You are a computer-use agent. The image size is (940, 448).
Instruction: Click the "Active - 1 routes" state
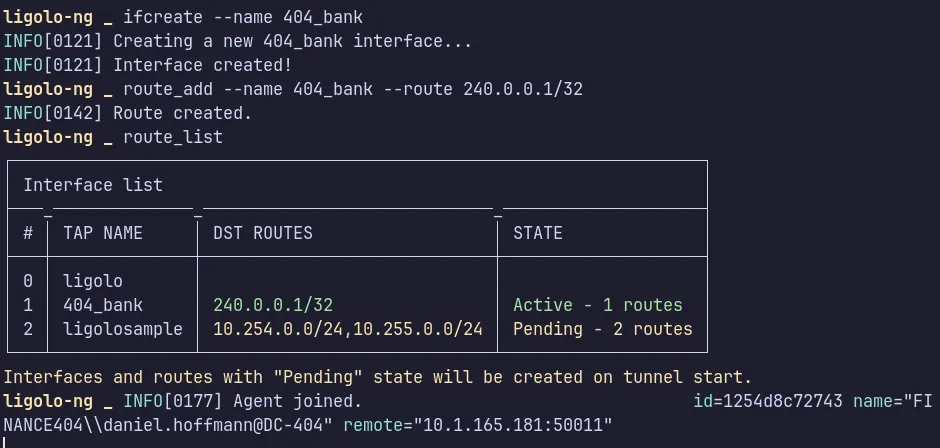(598, 305)
